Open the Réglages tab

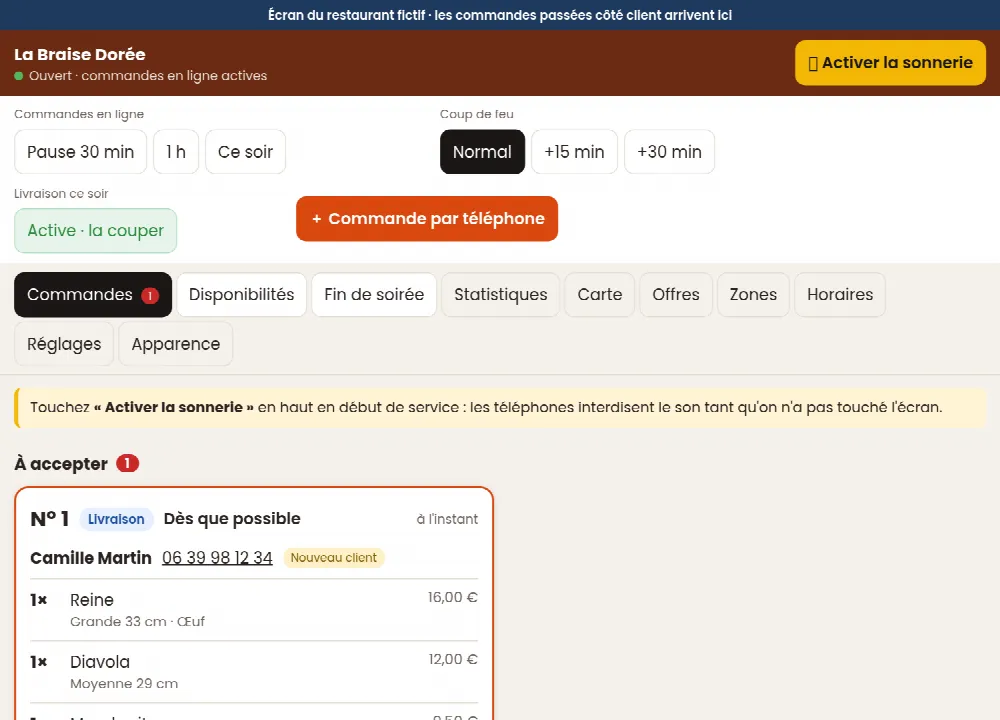pyautogui.click(x=64, y=344)
